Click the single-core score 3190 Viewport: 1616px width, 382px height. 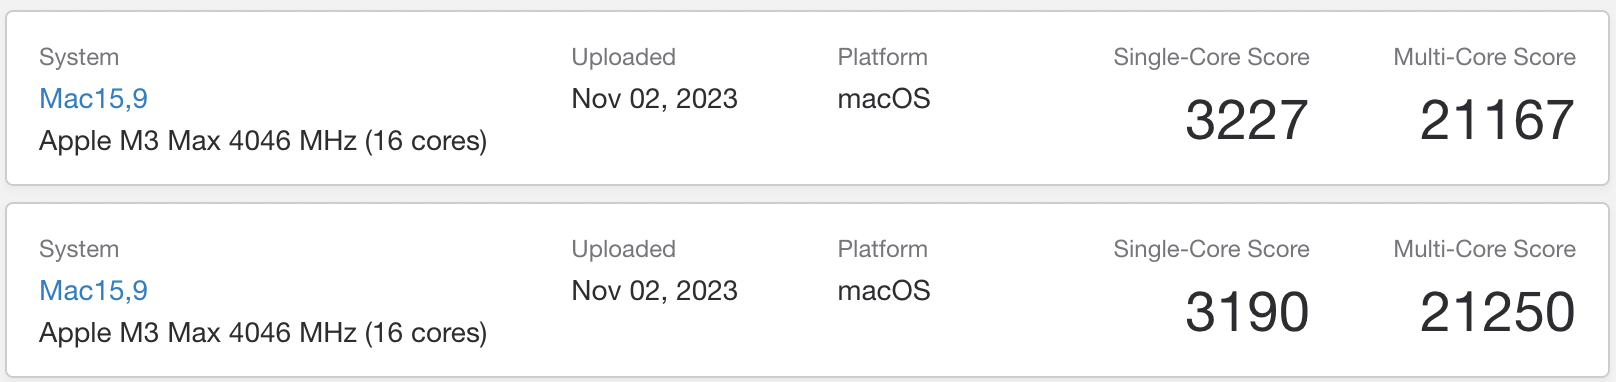tap(1247, 312)
